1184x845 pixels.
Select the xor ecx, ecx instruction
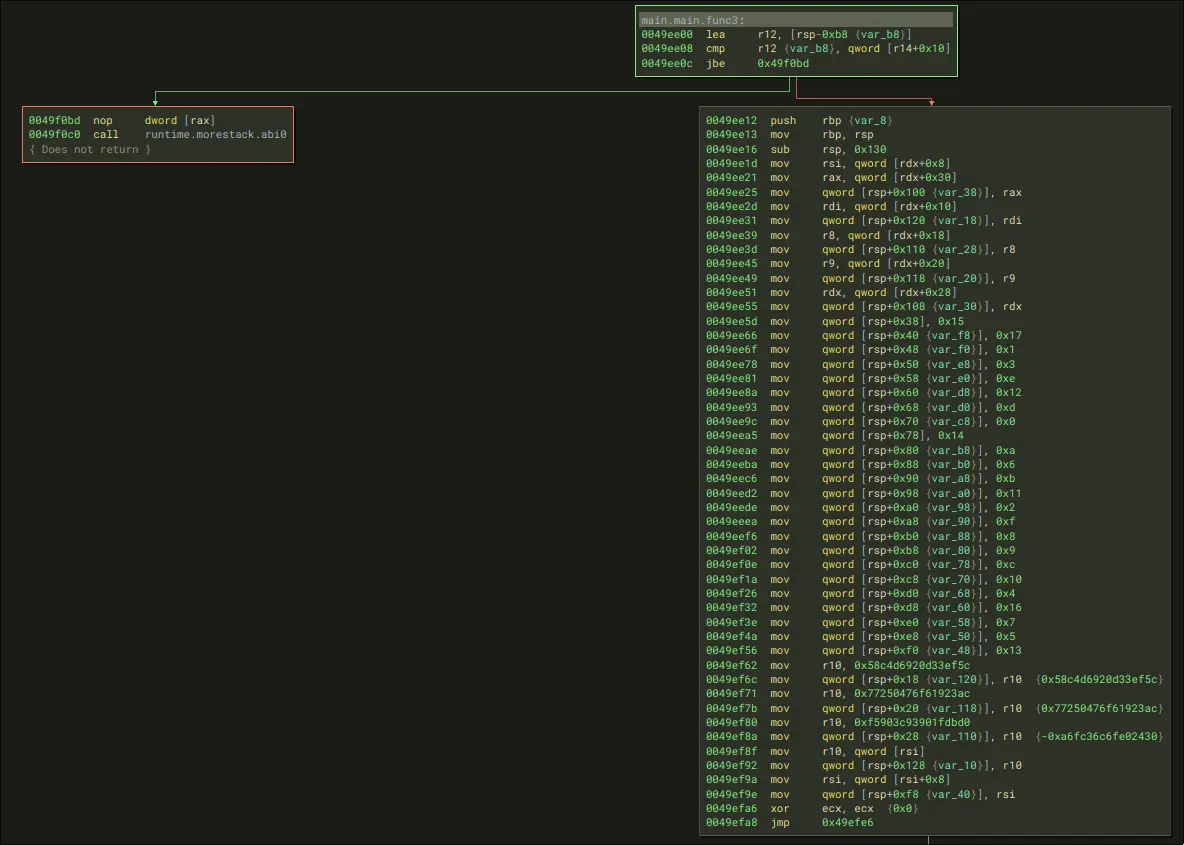[x=780, y=809]
